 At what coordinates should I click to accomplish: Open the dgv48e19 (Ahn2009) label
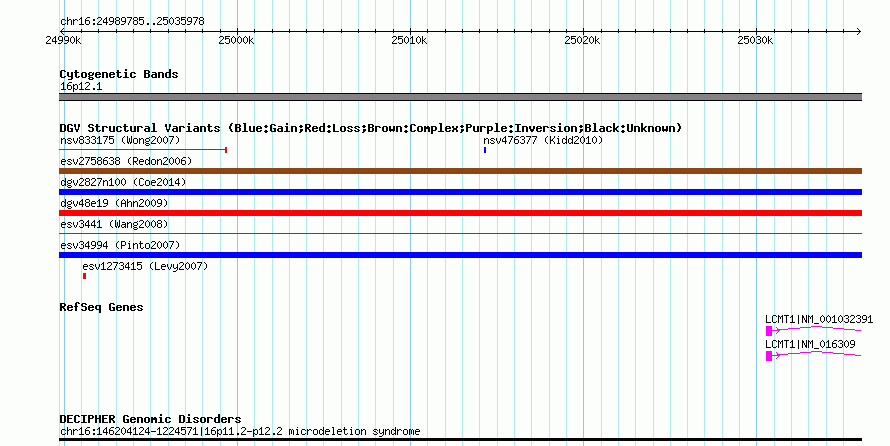pos(114,203)
